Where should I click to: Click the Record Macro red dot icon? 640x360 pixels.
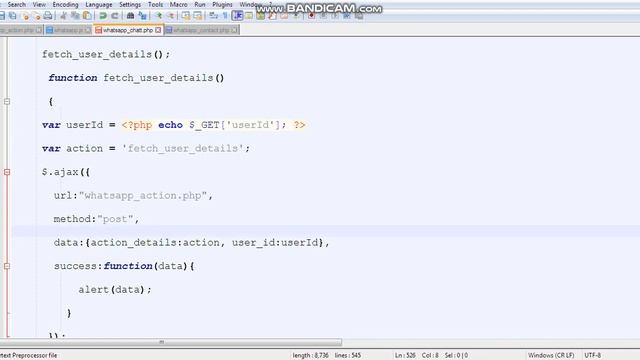click(x=311, y=16)
